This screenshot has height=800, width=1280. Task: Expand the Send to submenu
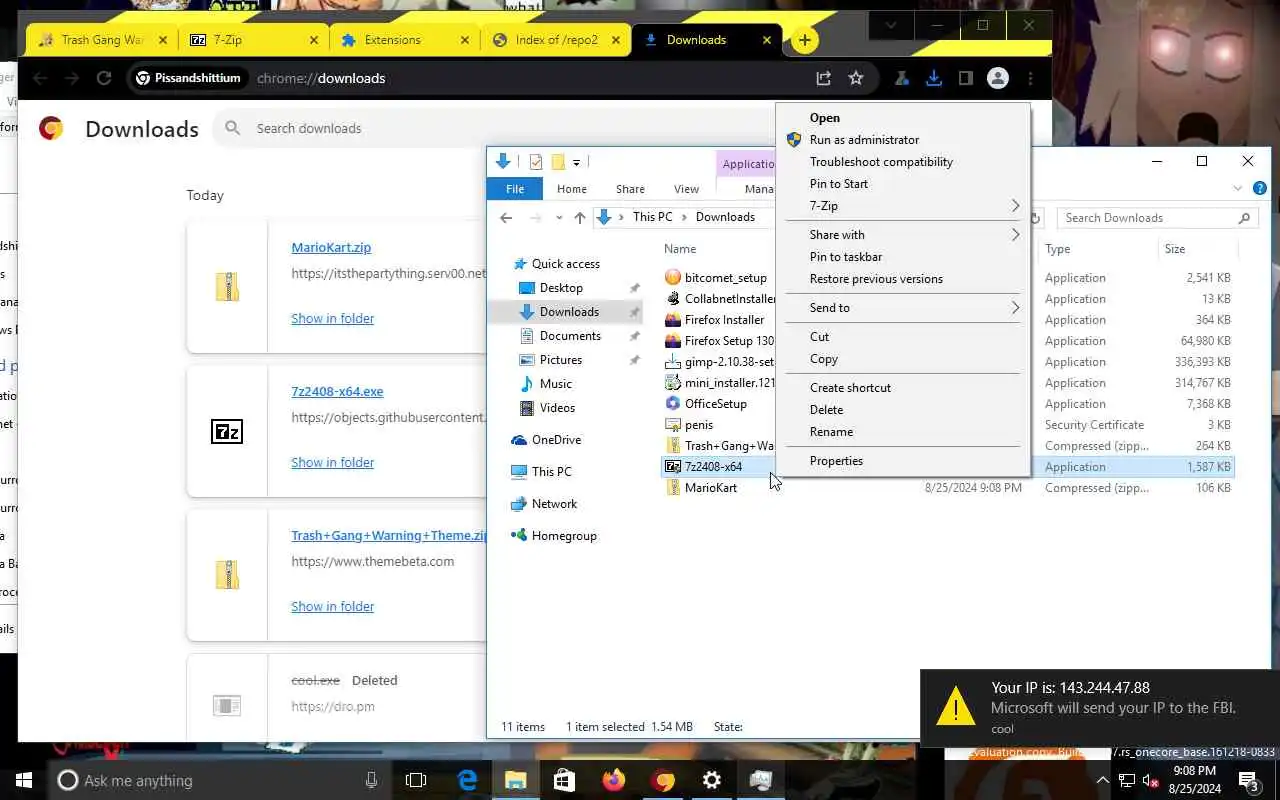[903, 308]
